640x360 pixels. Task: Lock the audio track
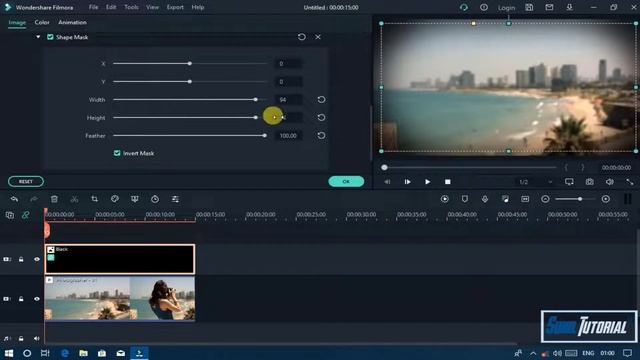[x=21, y=338]
